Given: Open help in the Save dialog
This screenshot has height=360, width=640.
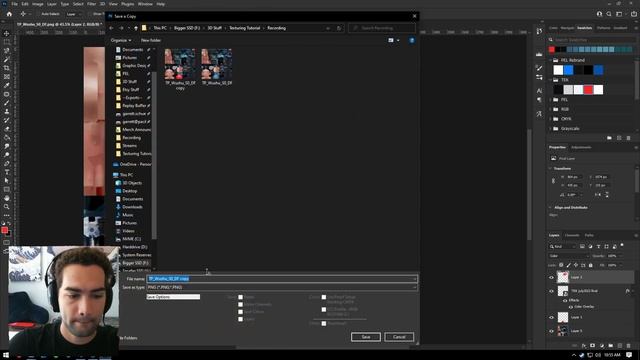Looking at the screenshot, I should tap(411, 40).
